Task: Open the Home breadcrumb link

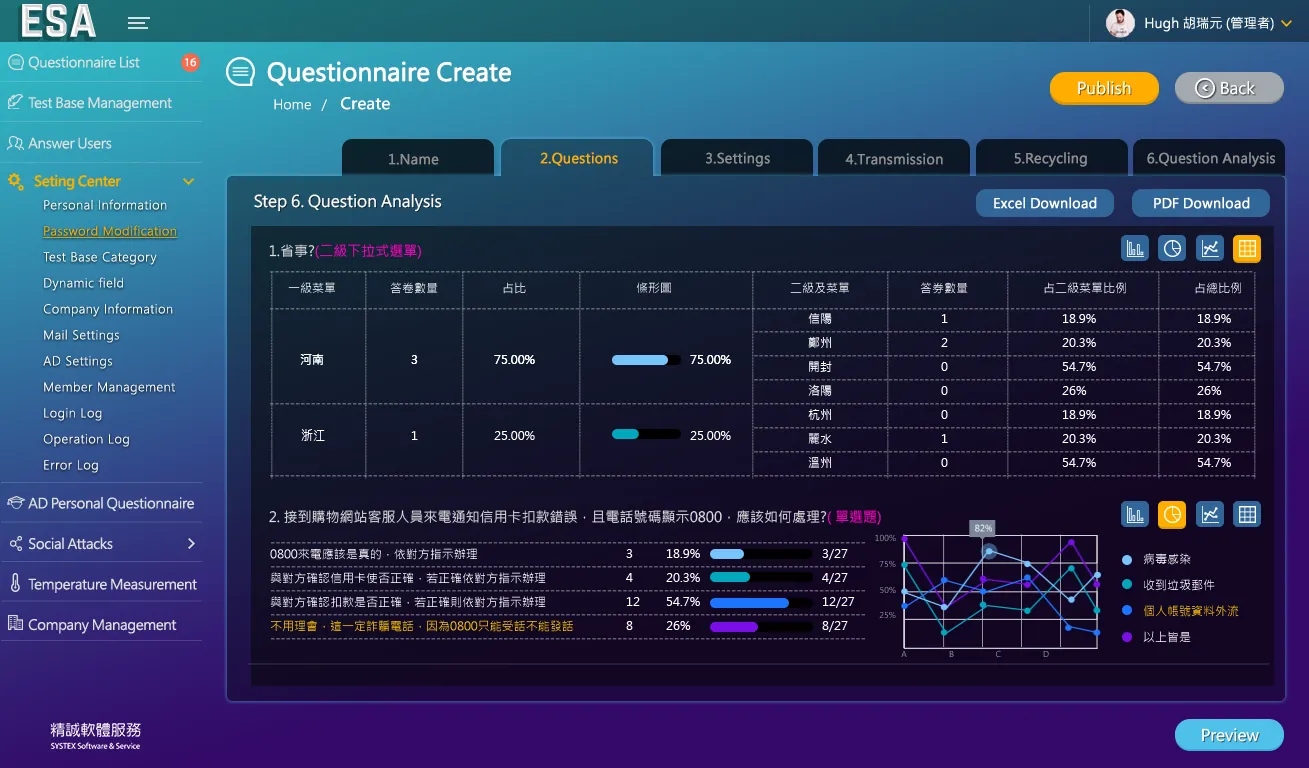Action: [x=292, y=104]
